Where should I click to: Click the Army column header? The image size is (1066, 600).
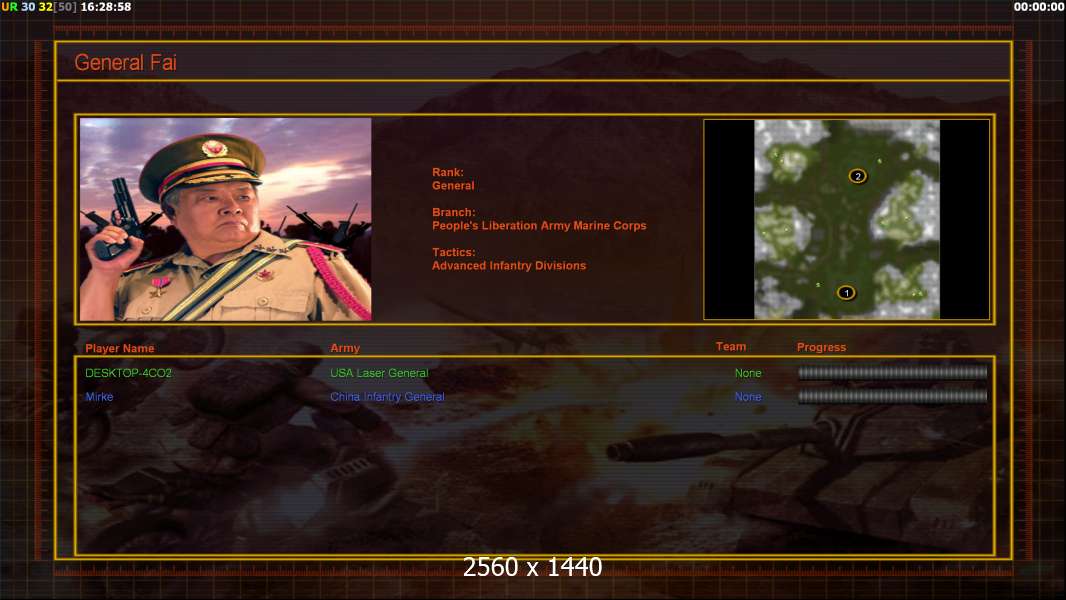coord(345,348)
